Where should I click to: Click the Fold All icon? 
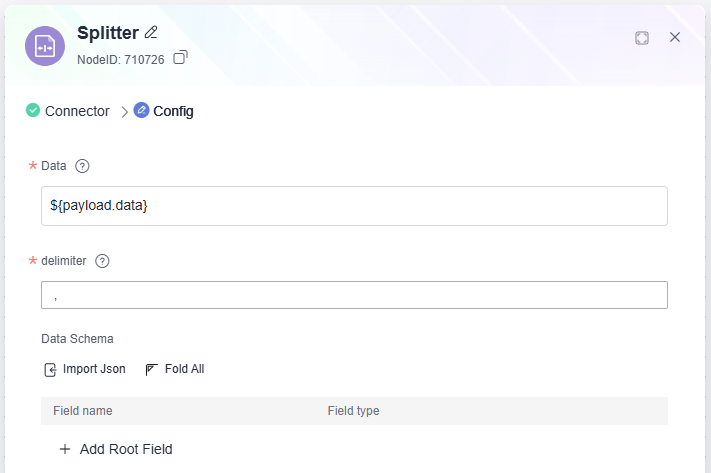(x=151, y=370)
